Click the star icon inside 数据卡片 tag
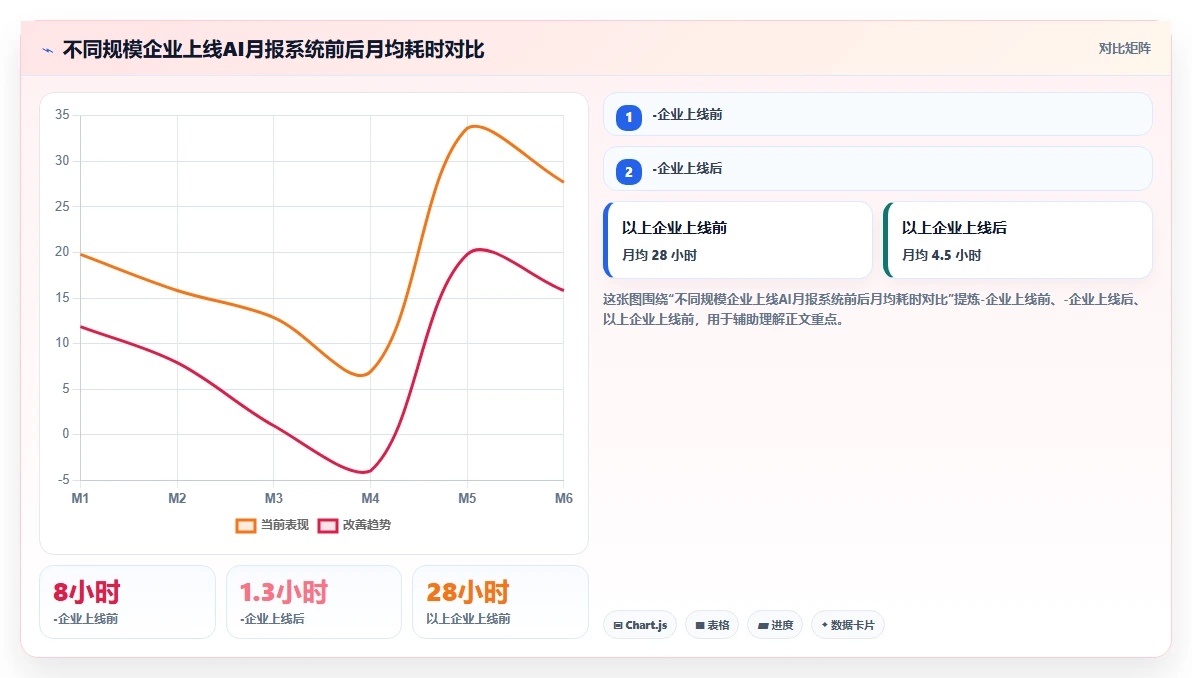The image size is (1192, 678). pyautogui.click(x=825, y=625)
